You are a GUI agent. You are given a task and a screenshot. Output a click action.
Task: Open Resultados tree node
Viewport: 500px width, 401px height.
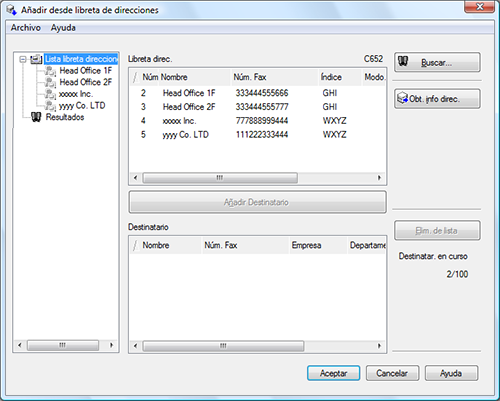coord(65,117)
